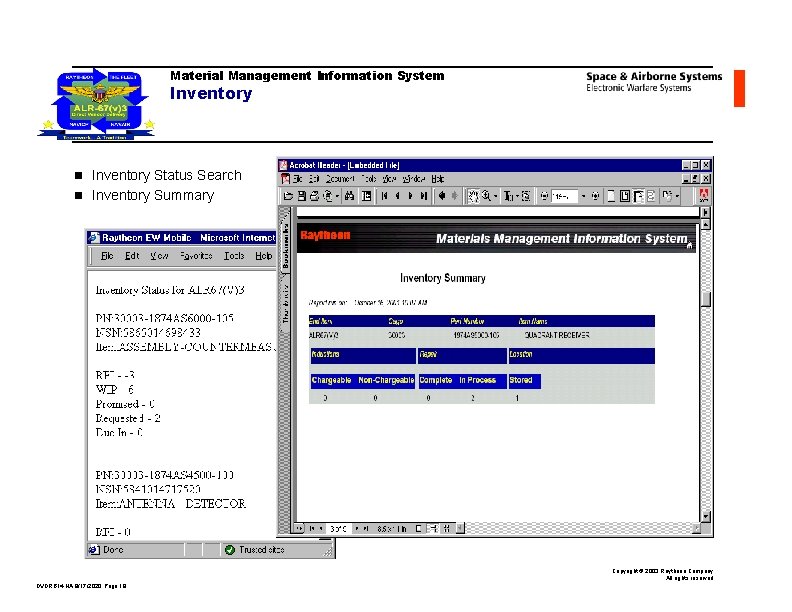This screenshot has height=612, width=792.
Task: Click the first page arrow in Acrobat status bar
Action: 312,529
